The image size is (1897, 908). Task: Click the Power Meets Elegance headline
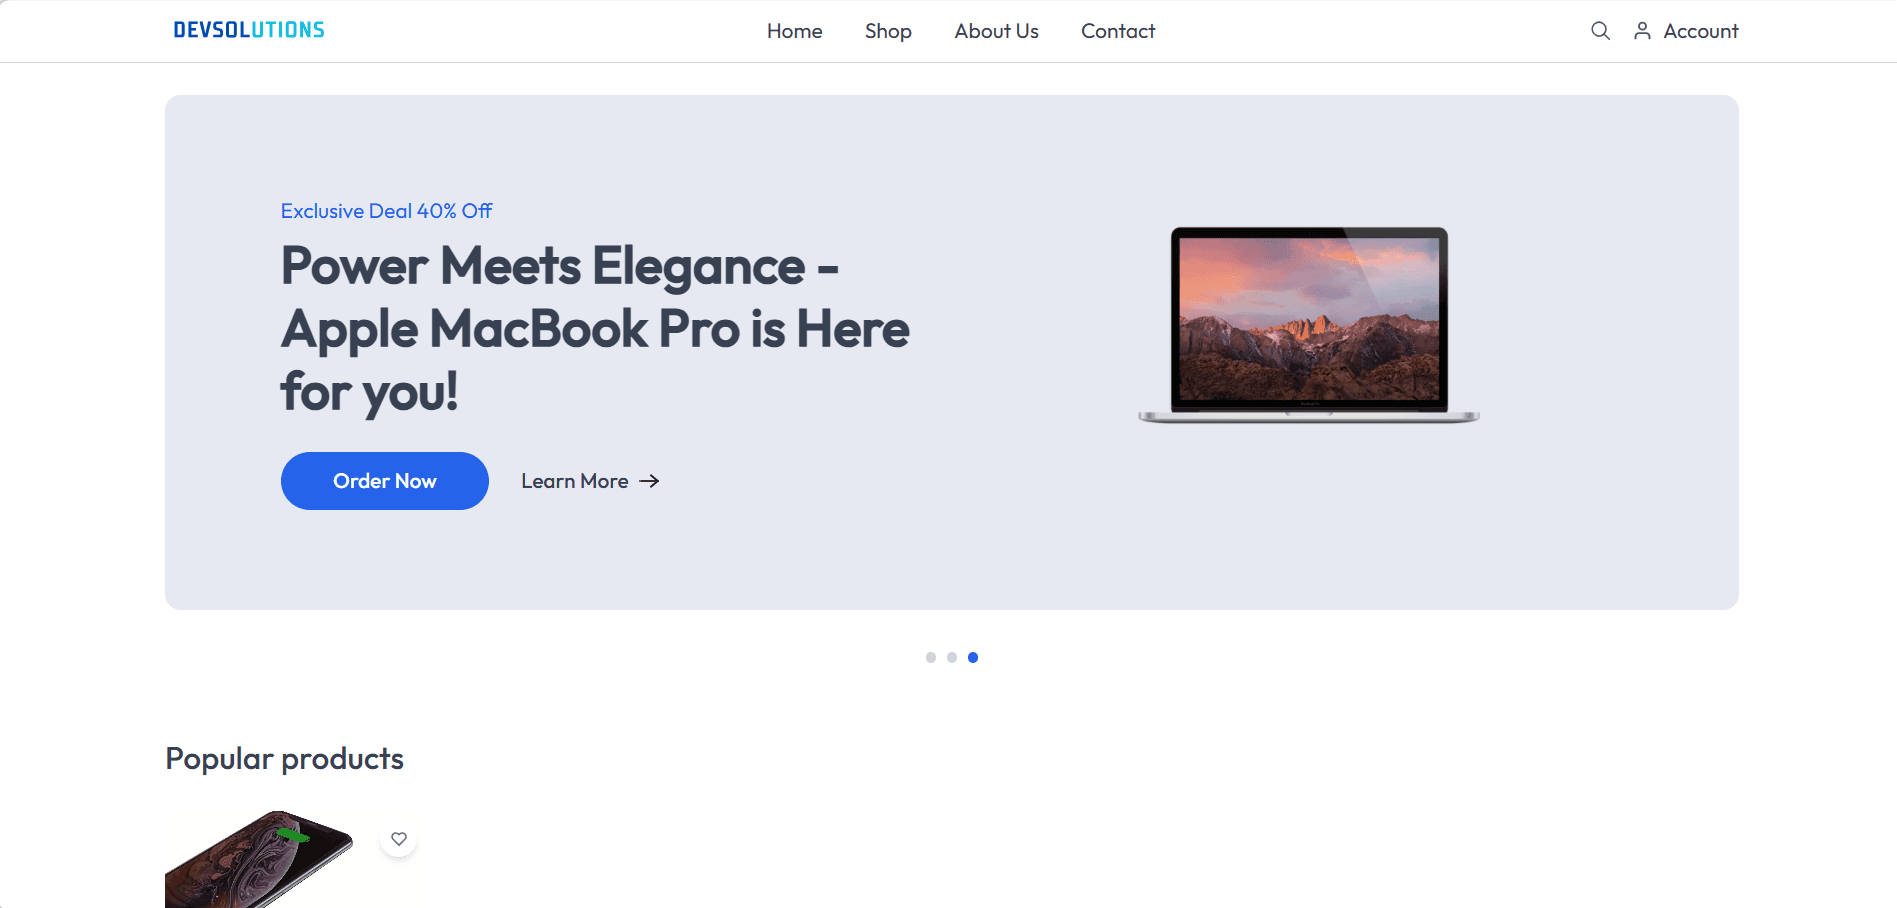coord(595,328)
